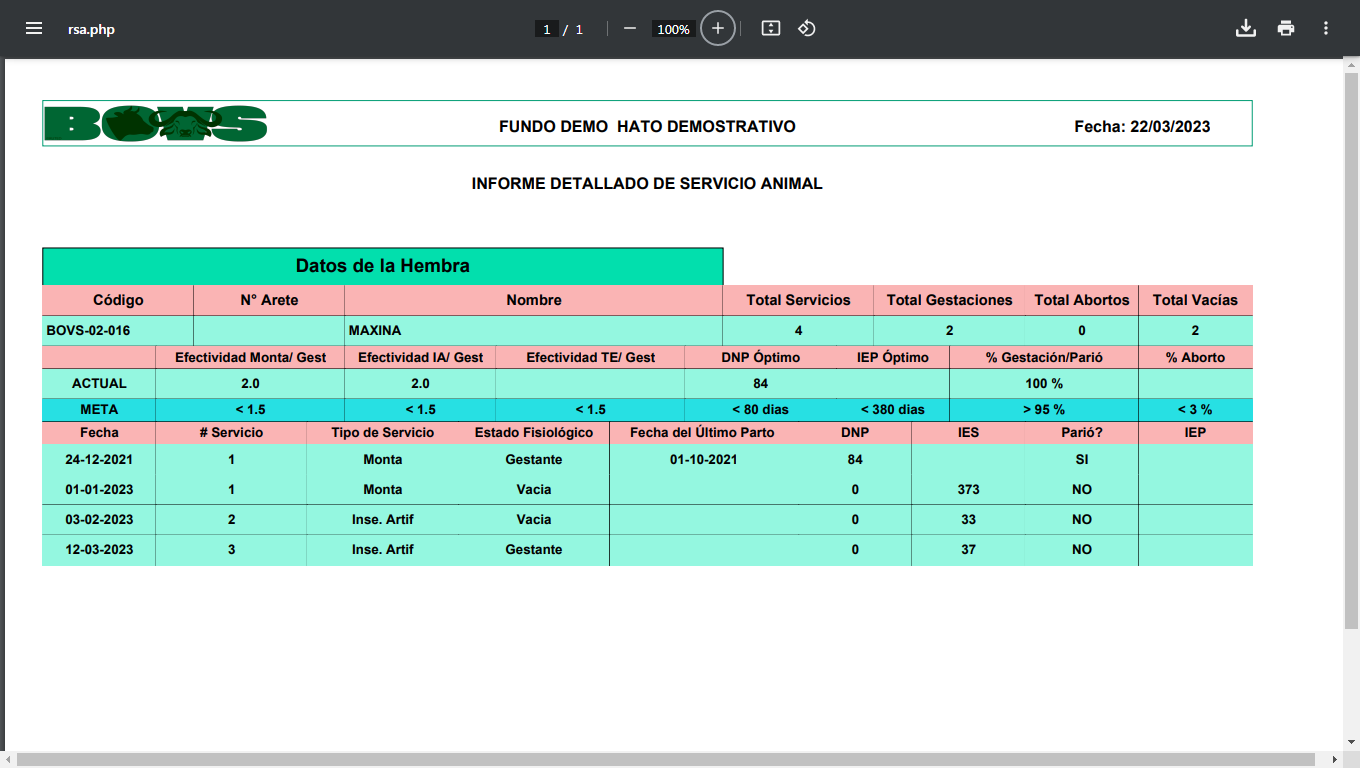Print the document with the printer icon
This screenshot has width=1360, height=768.
[x=1286, y=29]
